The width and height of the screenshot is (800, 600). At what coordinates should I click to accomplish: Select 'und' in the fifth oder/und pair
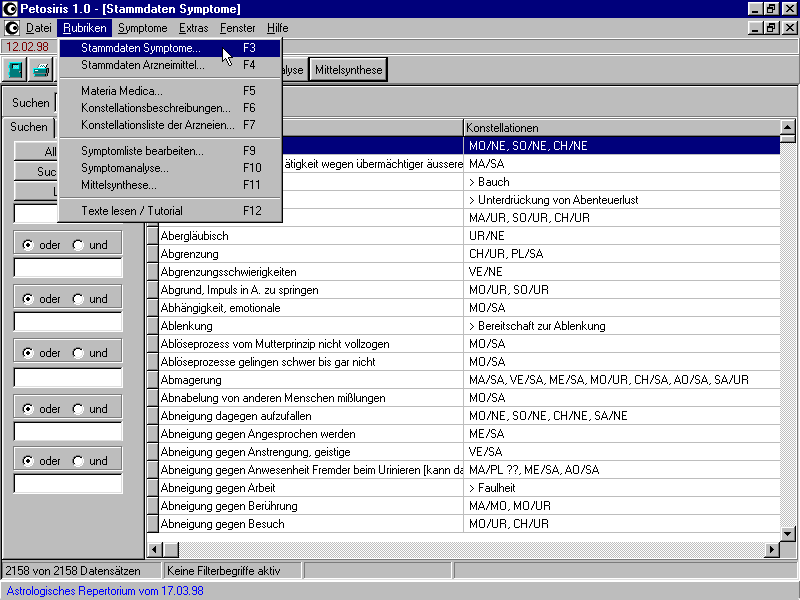[x=78, y=461]
